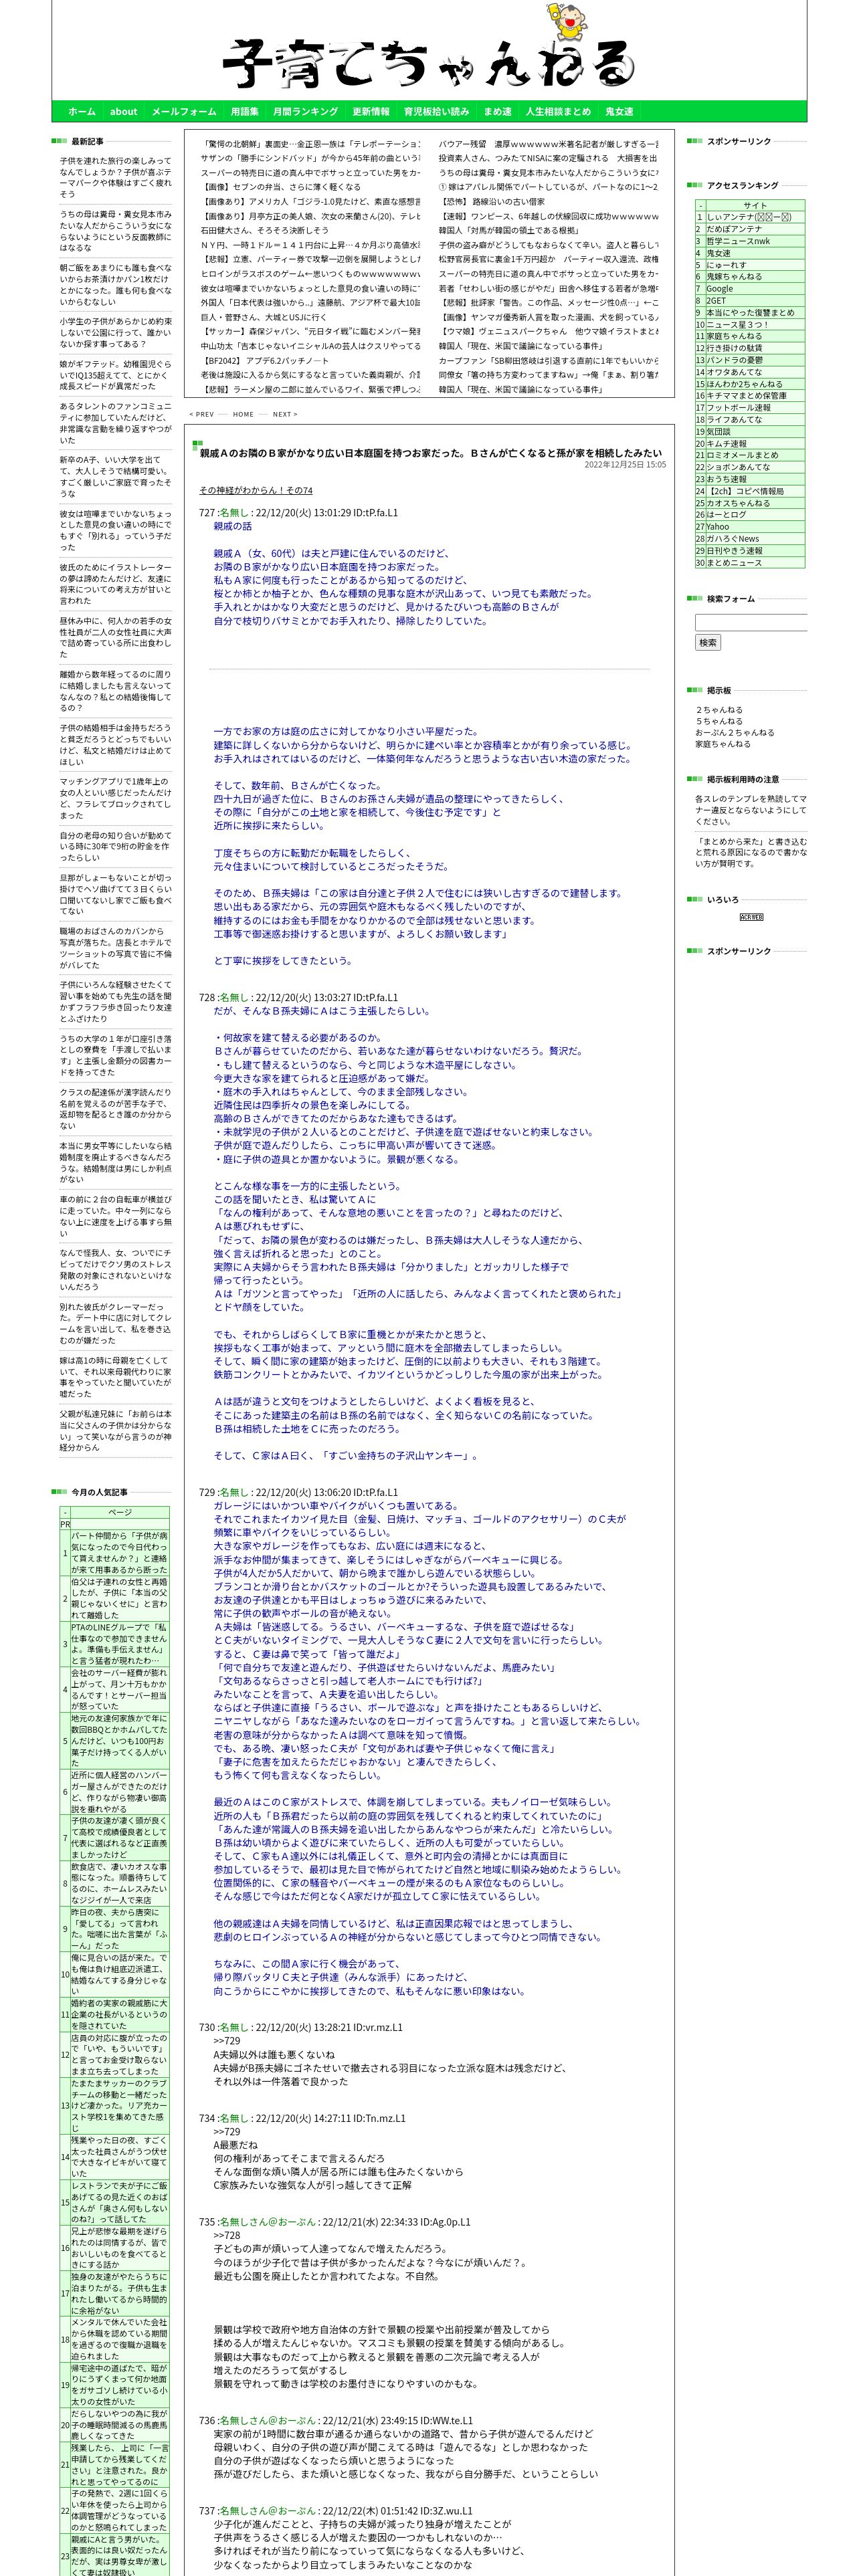Open ロミオメールまとめ ranking link
The height and width of the screenshot is (2576, 859).
click(x=742, y=455)
